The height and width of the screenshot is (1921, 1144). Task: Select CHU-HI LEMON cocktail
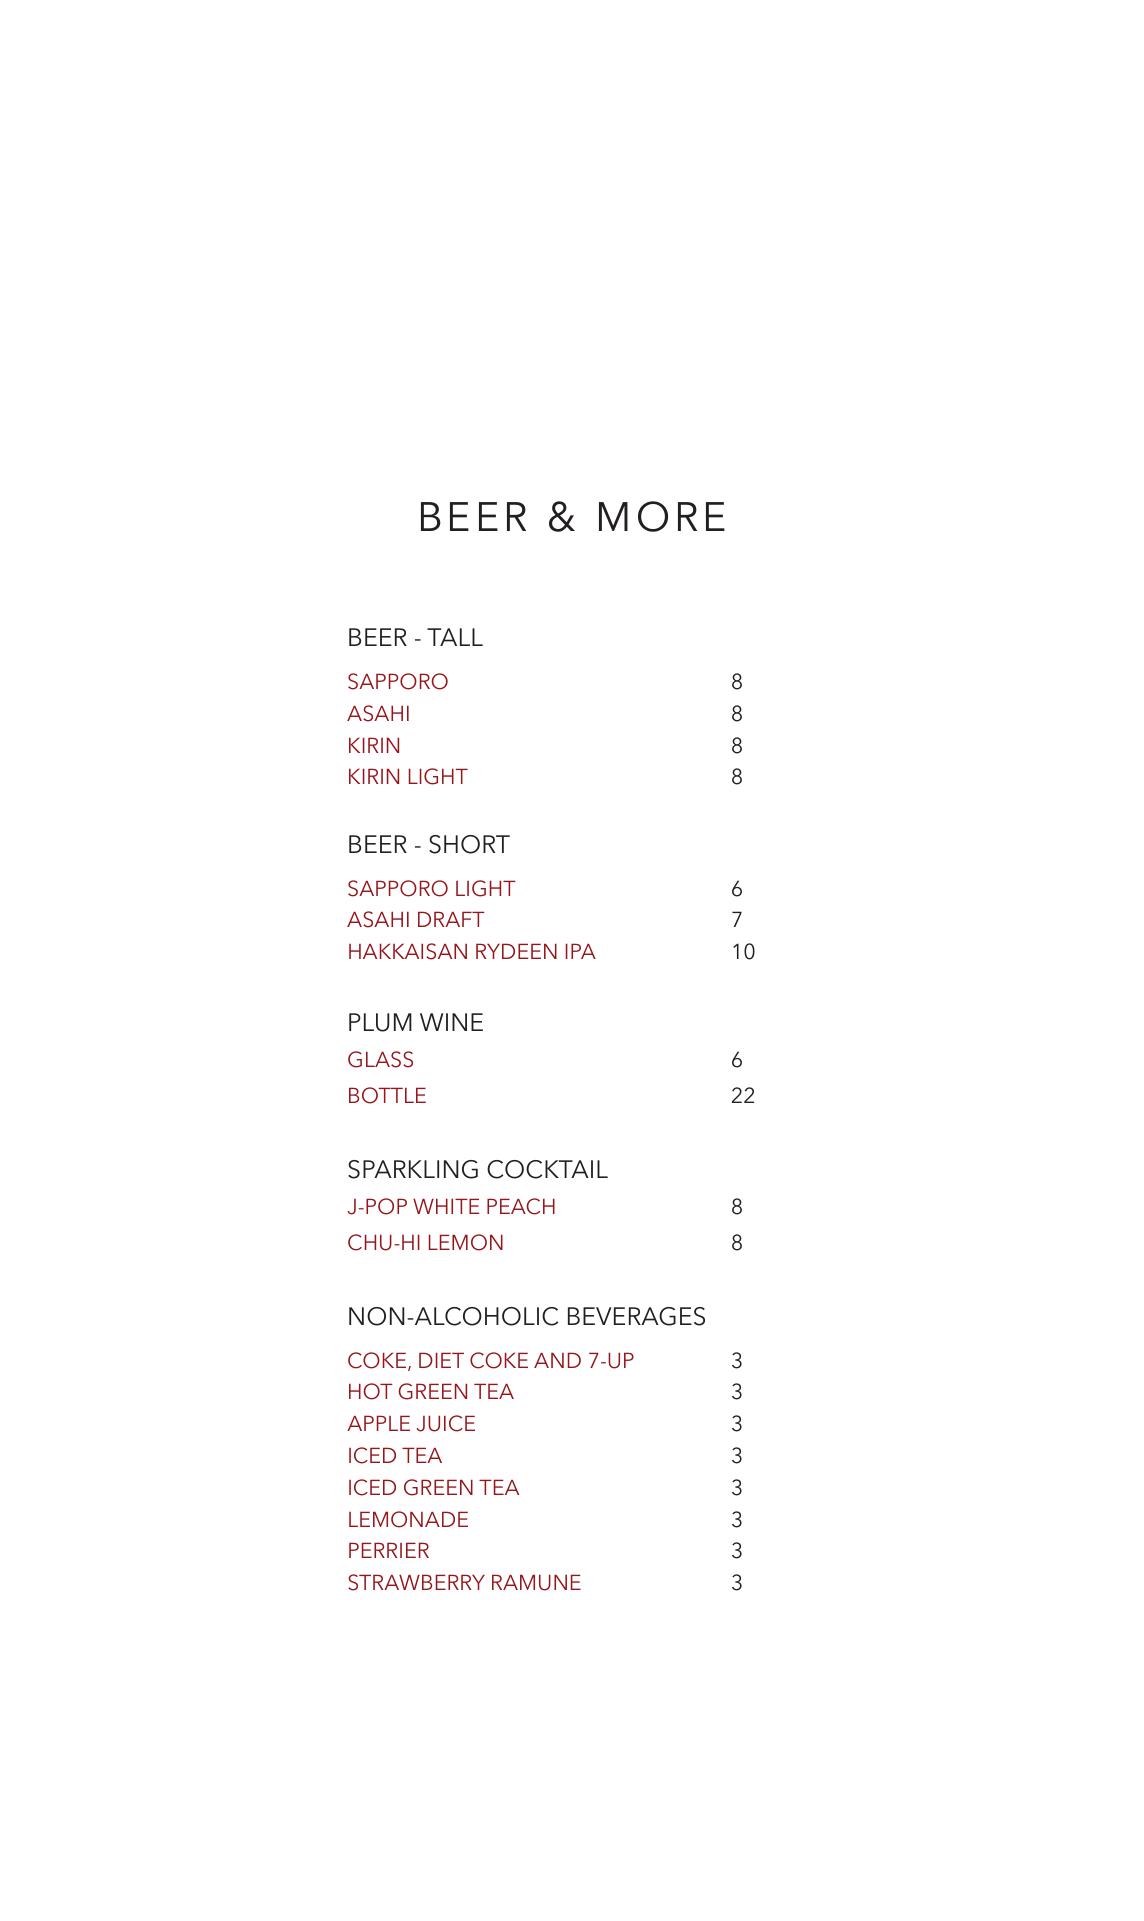coord(425,1243)
